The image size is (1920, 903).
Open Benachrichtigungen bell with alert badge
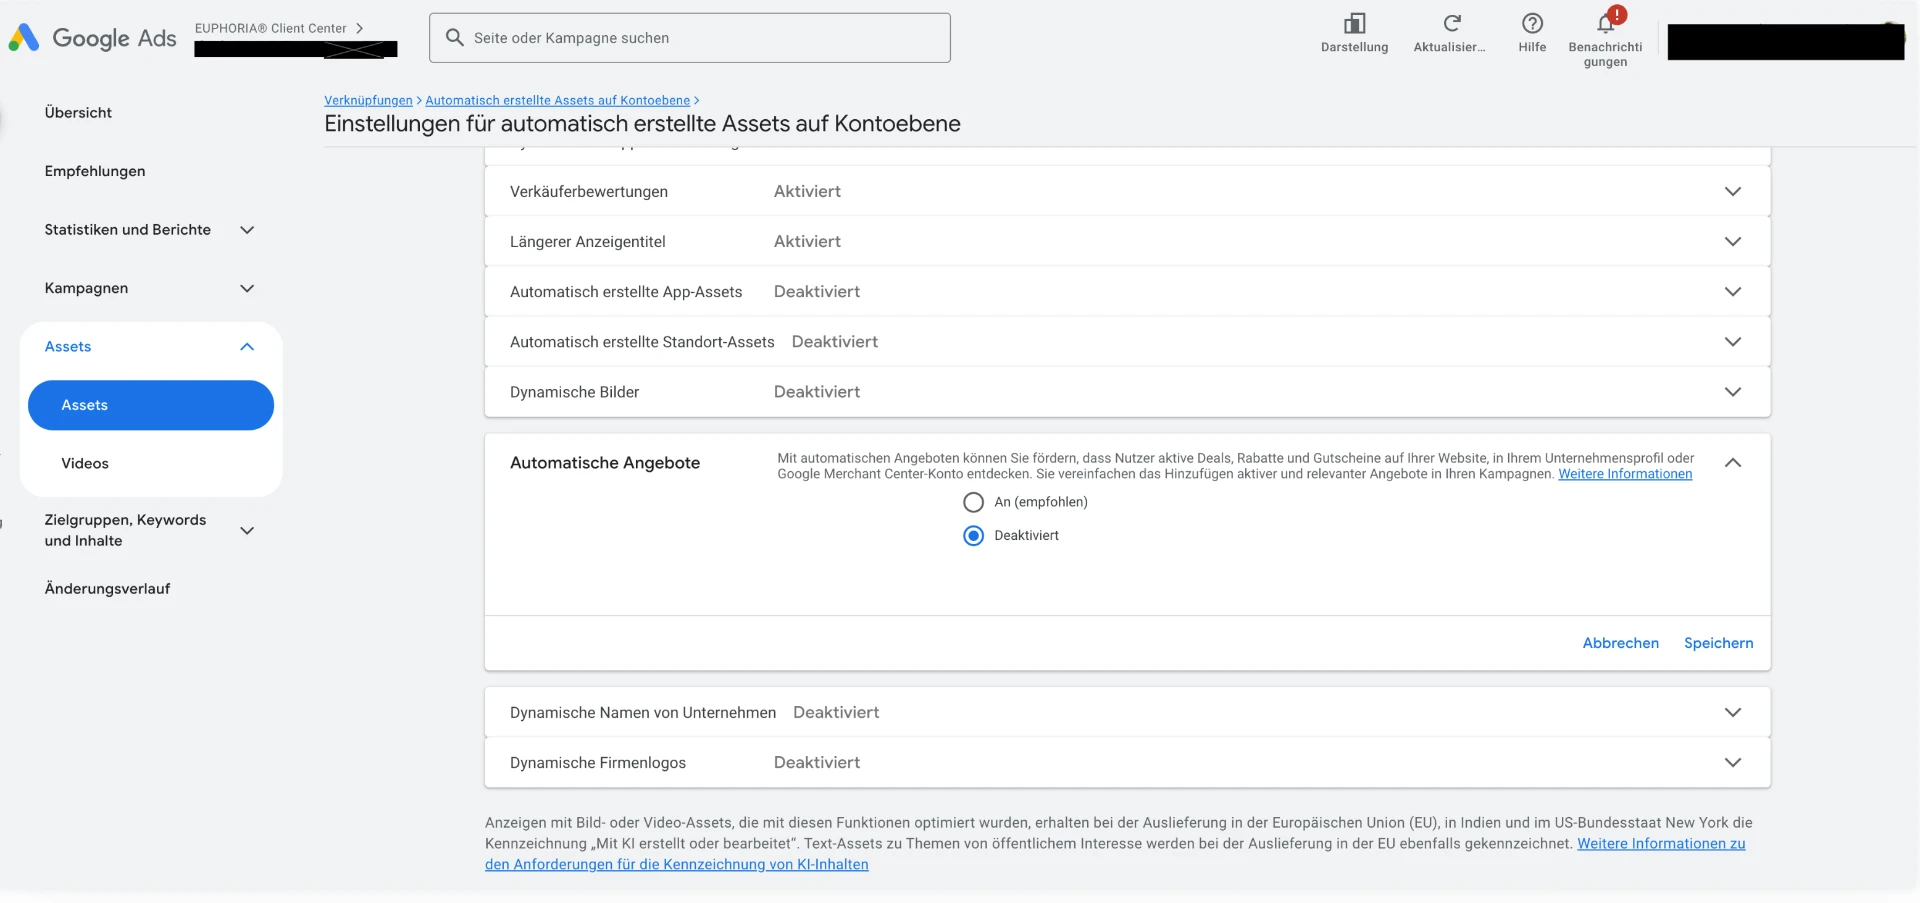(x=1606, y=22)
